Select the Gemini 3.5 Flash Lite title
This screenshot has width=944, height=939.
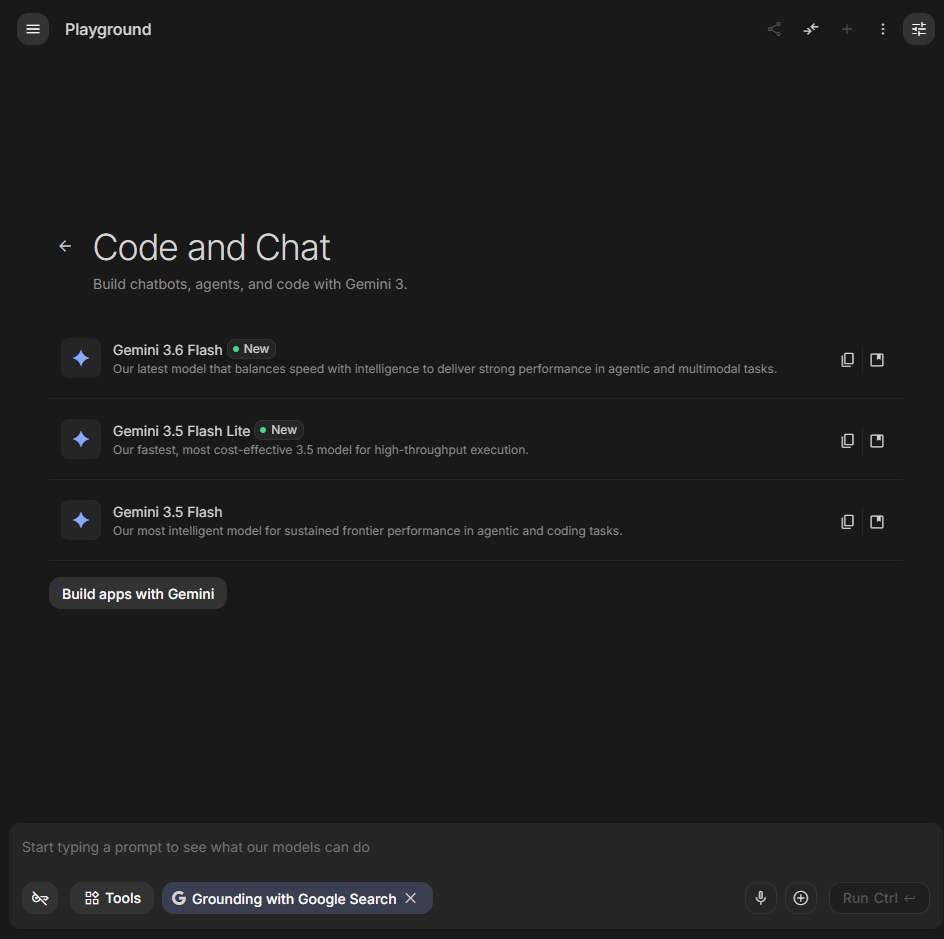click(181, 431)
